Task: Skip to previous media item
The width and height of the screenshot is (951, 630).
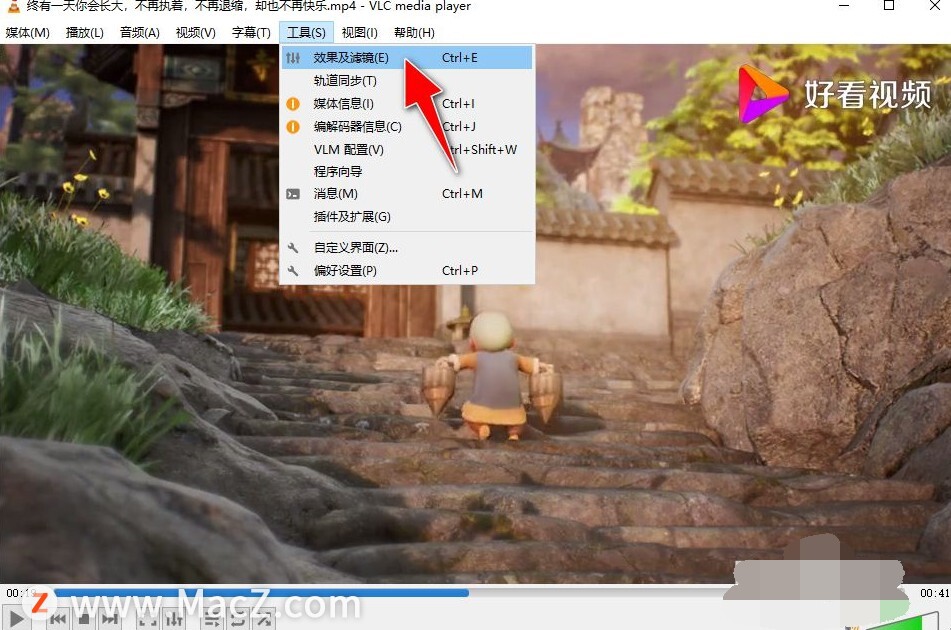Action: 58,619
